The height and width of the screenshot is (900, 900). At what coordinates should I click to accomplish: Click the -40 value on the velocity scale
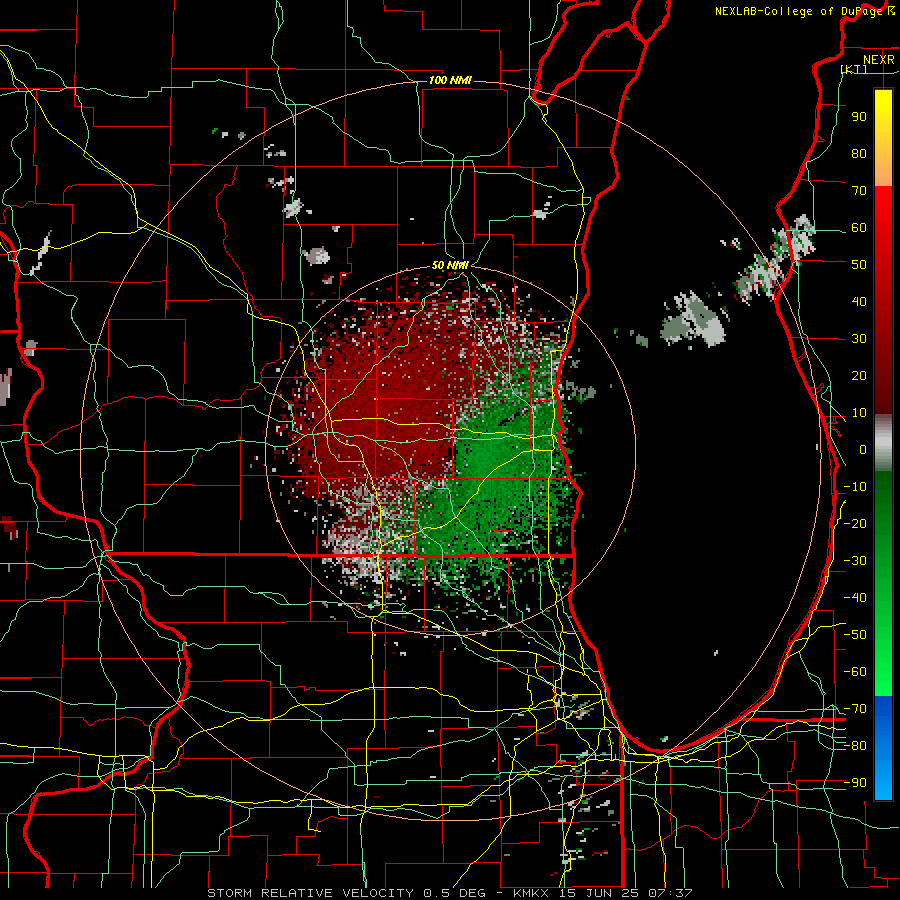point(855,598)
